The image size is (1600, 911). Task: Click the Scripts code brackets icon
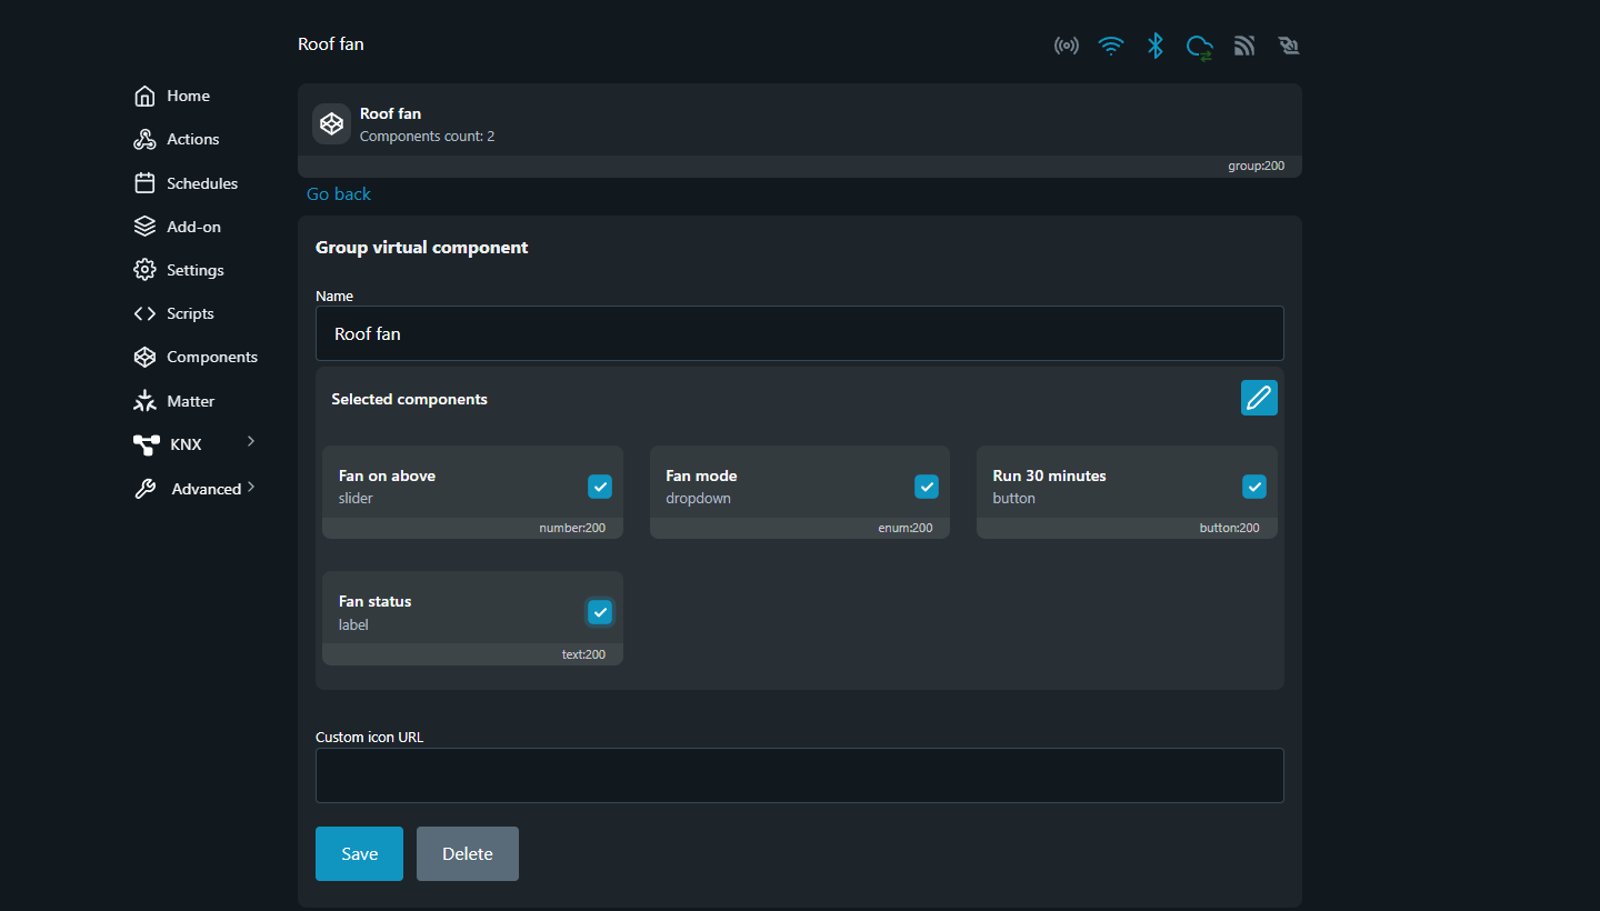point(145,313)
